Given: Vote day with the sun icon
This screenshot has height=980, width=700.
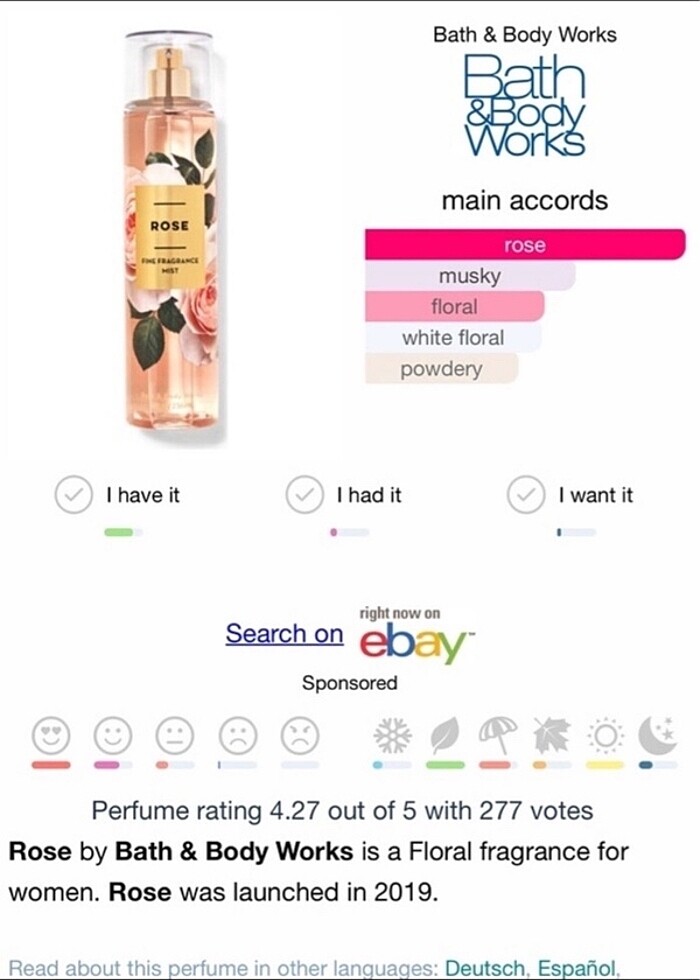Looking at the screenshot, I should (x=604, y=736).
